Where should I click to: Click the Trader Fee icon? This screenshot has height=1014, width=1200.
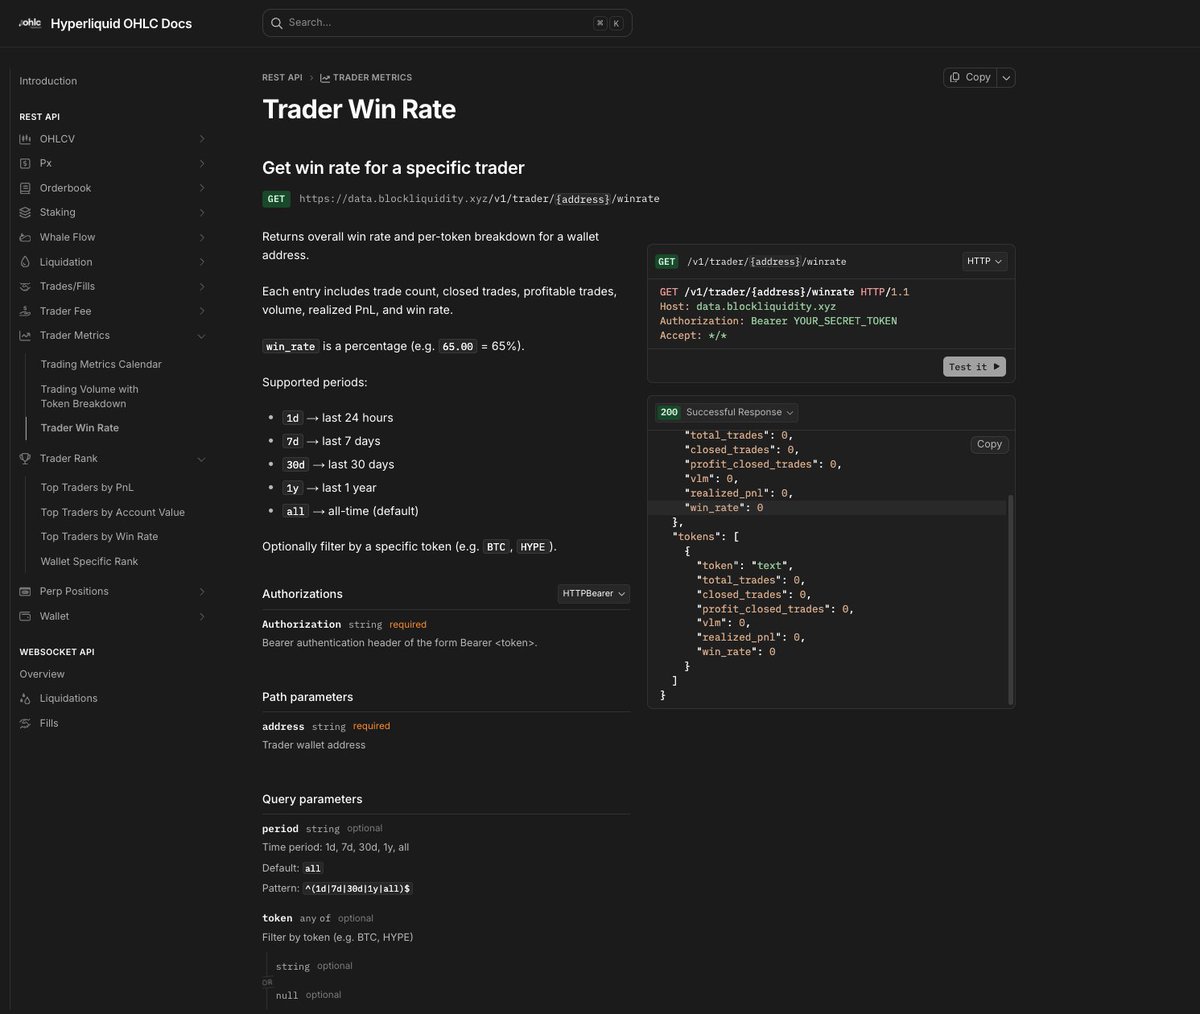click(x=25, y=311)
